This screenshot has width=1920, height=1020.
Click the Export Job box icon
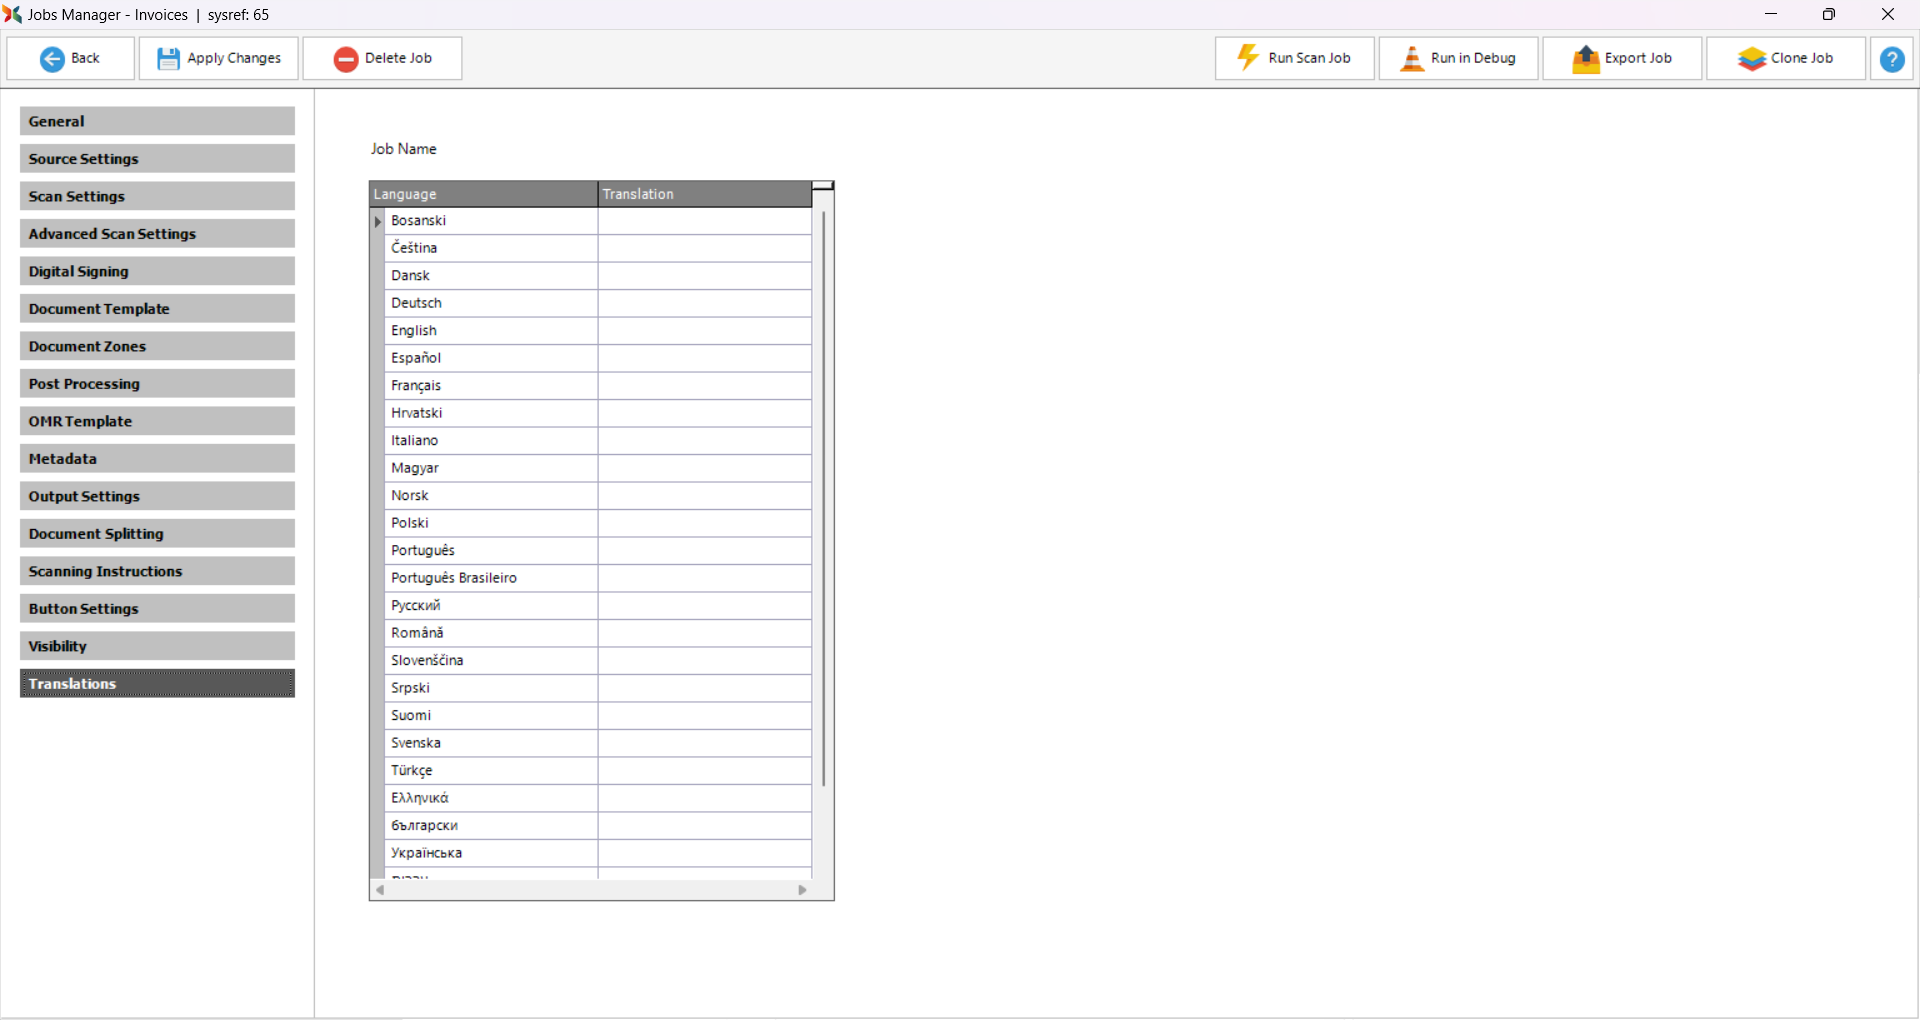pos(1585,59)
